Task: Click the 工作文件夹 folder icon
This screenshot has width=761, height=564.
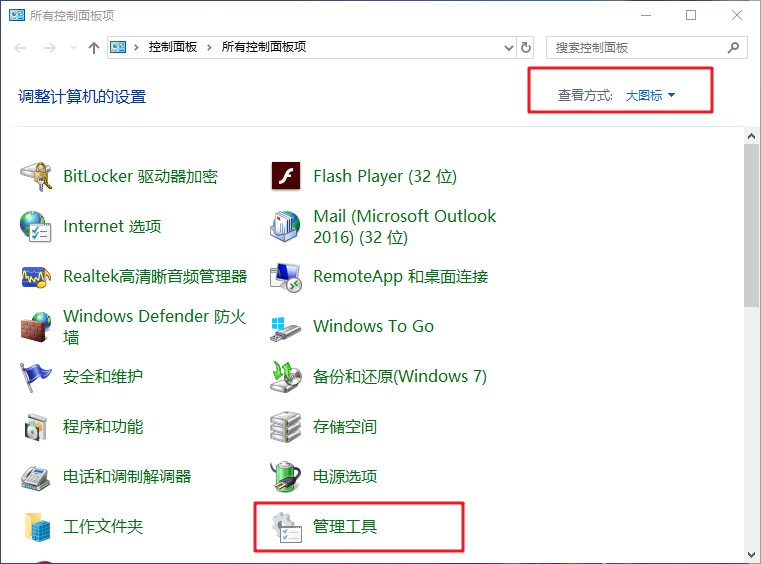Action: click(37, 527)
